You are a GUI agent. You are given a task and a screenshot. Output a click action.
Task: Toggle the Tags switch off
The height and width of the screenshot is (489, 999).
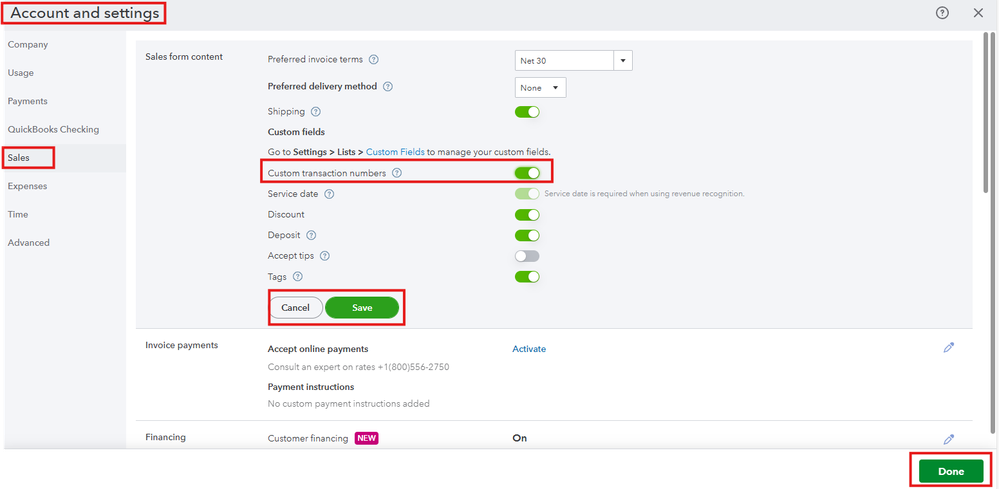tap(527, 277)
